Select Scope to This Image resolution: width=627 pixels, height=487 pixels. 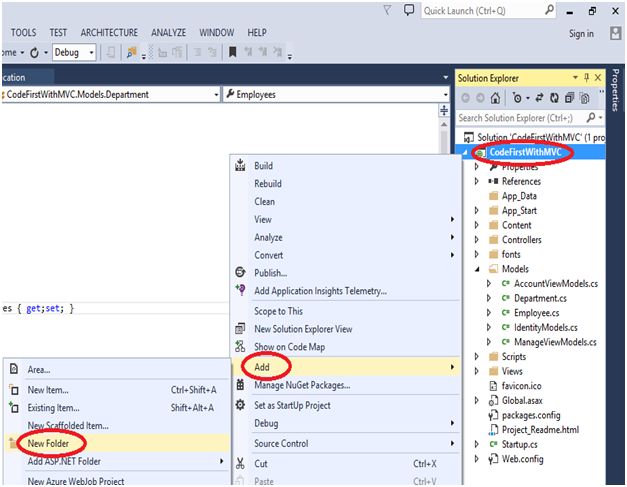click(346, 311)
